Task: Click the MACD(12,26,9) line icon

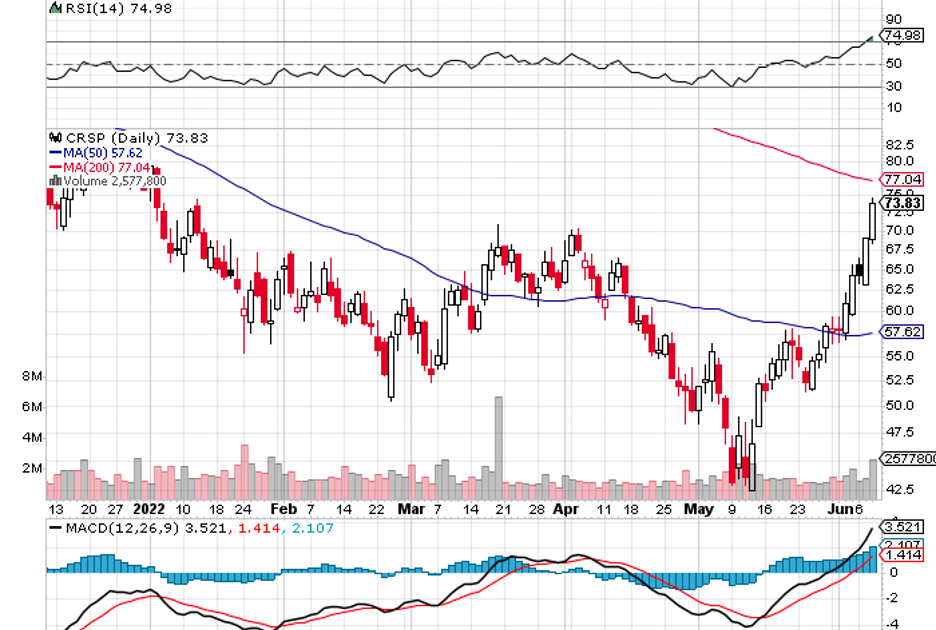Action: pyautogui.click(x=54, y=527)
